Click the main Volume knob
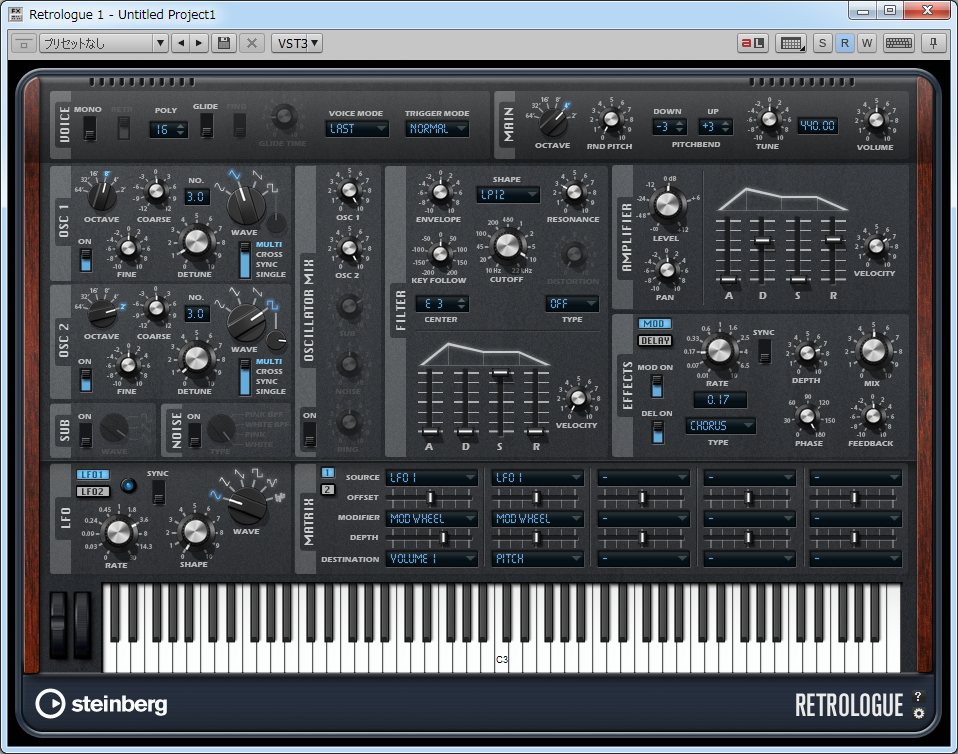 pyautogui.click(x=876, y=120)
